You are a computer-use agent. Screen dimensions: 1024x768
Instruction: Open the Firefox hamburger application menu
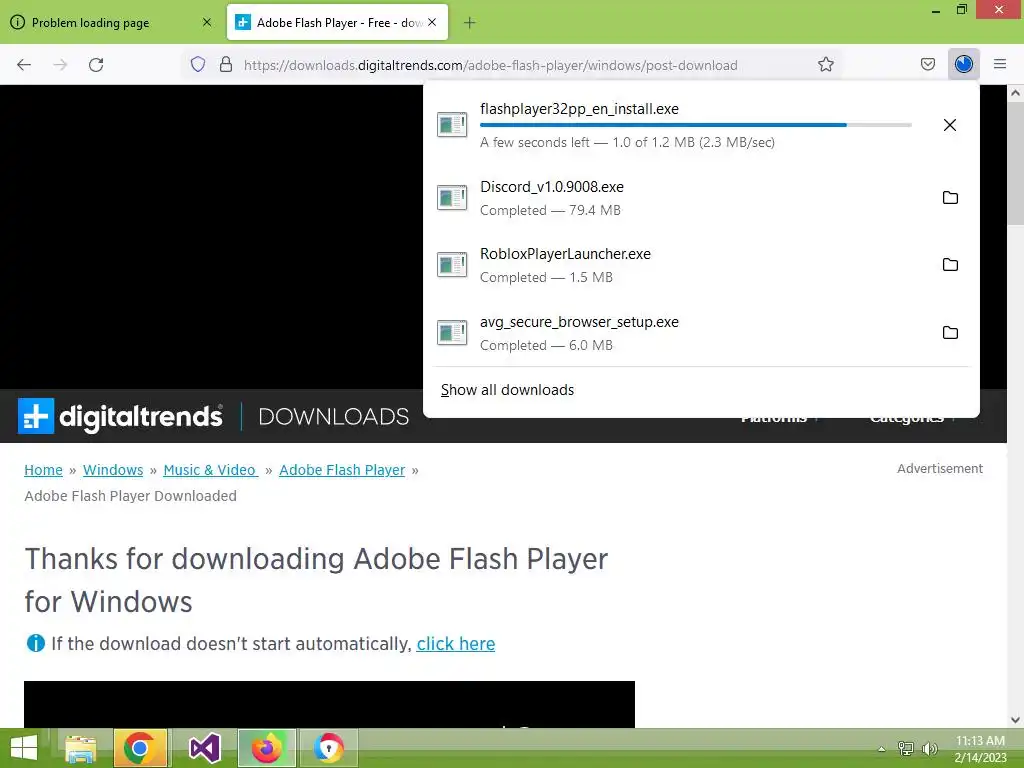coord(999,64)
